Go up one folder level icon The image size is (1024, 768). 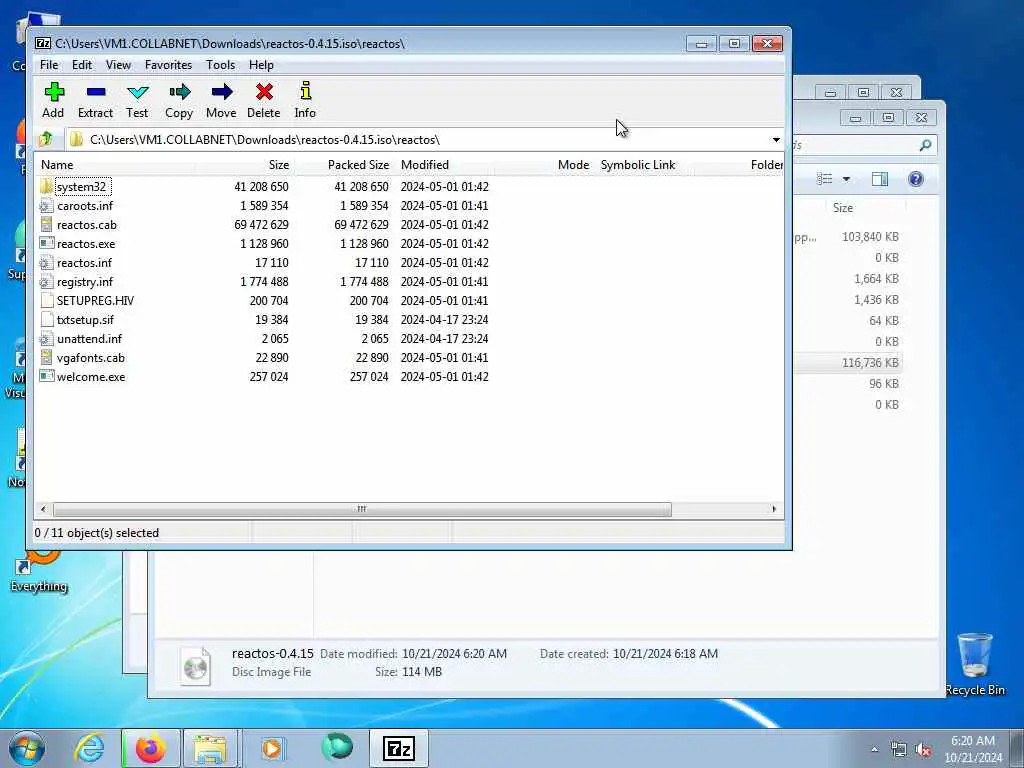46,139
